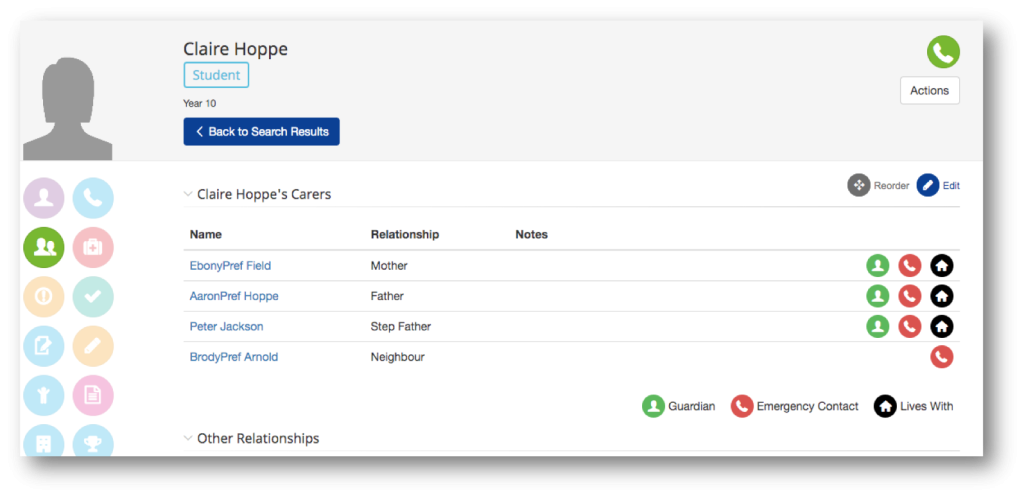Open the Actions dropdown button
Screen dimensions: 1024x498
coord(929,91)
